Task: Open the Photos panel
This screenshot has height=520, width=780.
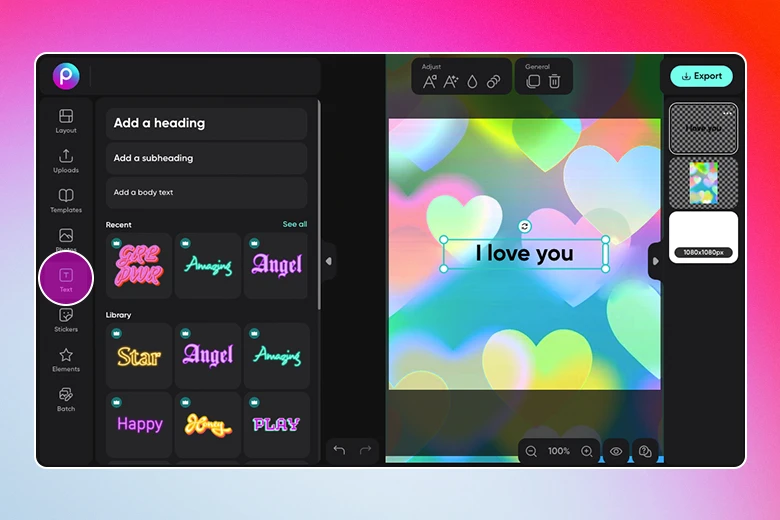Action: (x=66, y=240)
